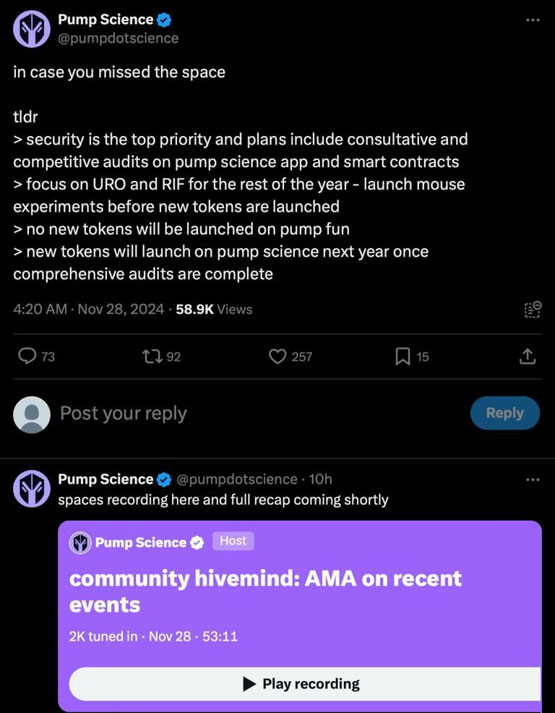The image size is (555, 713).
Task: Bookmark the post with the bookmark icon
Action: click(402, 357)
